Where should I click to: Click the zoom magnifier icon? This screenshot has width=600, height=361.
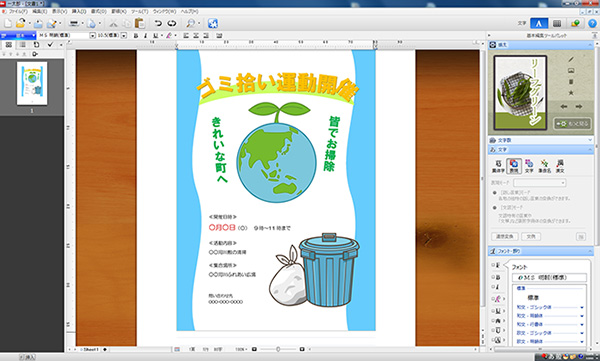pyautogui.click(x=190, y=23)
